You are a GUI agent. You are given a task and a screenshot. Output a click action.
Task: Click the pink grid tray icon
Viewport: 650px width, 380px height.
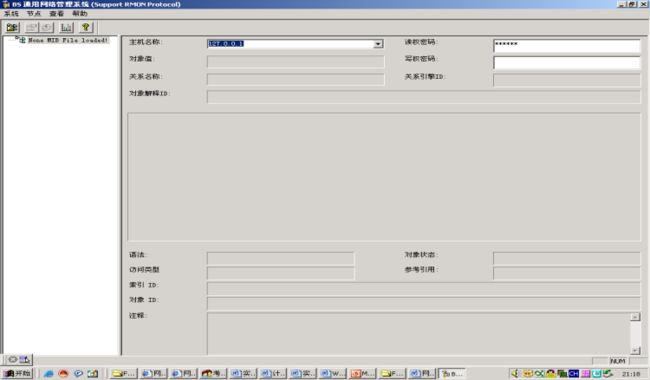pos(585,373)
